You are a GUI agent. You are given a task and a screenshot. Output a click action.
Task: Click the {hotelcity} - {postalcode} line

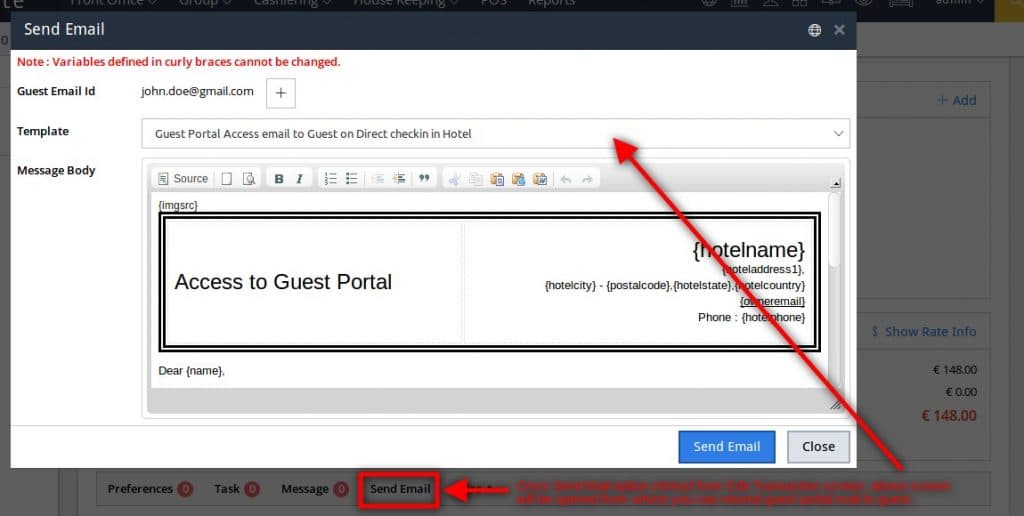pos(675,285)
